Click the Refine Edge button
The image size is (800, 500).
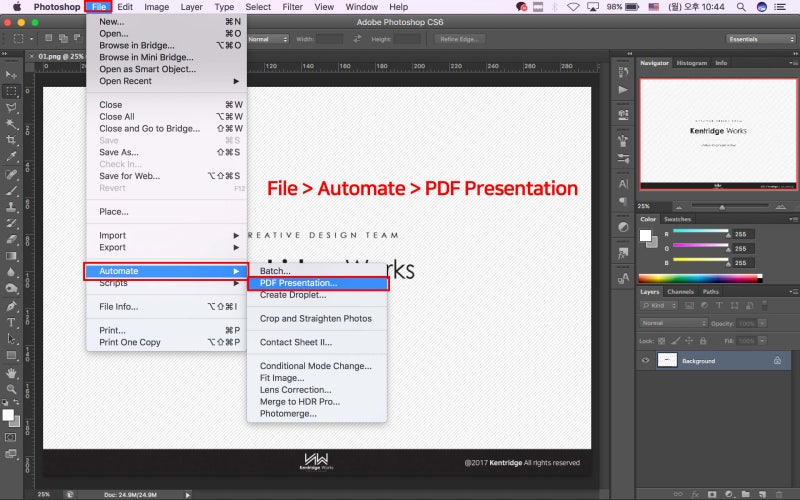459,39
